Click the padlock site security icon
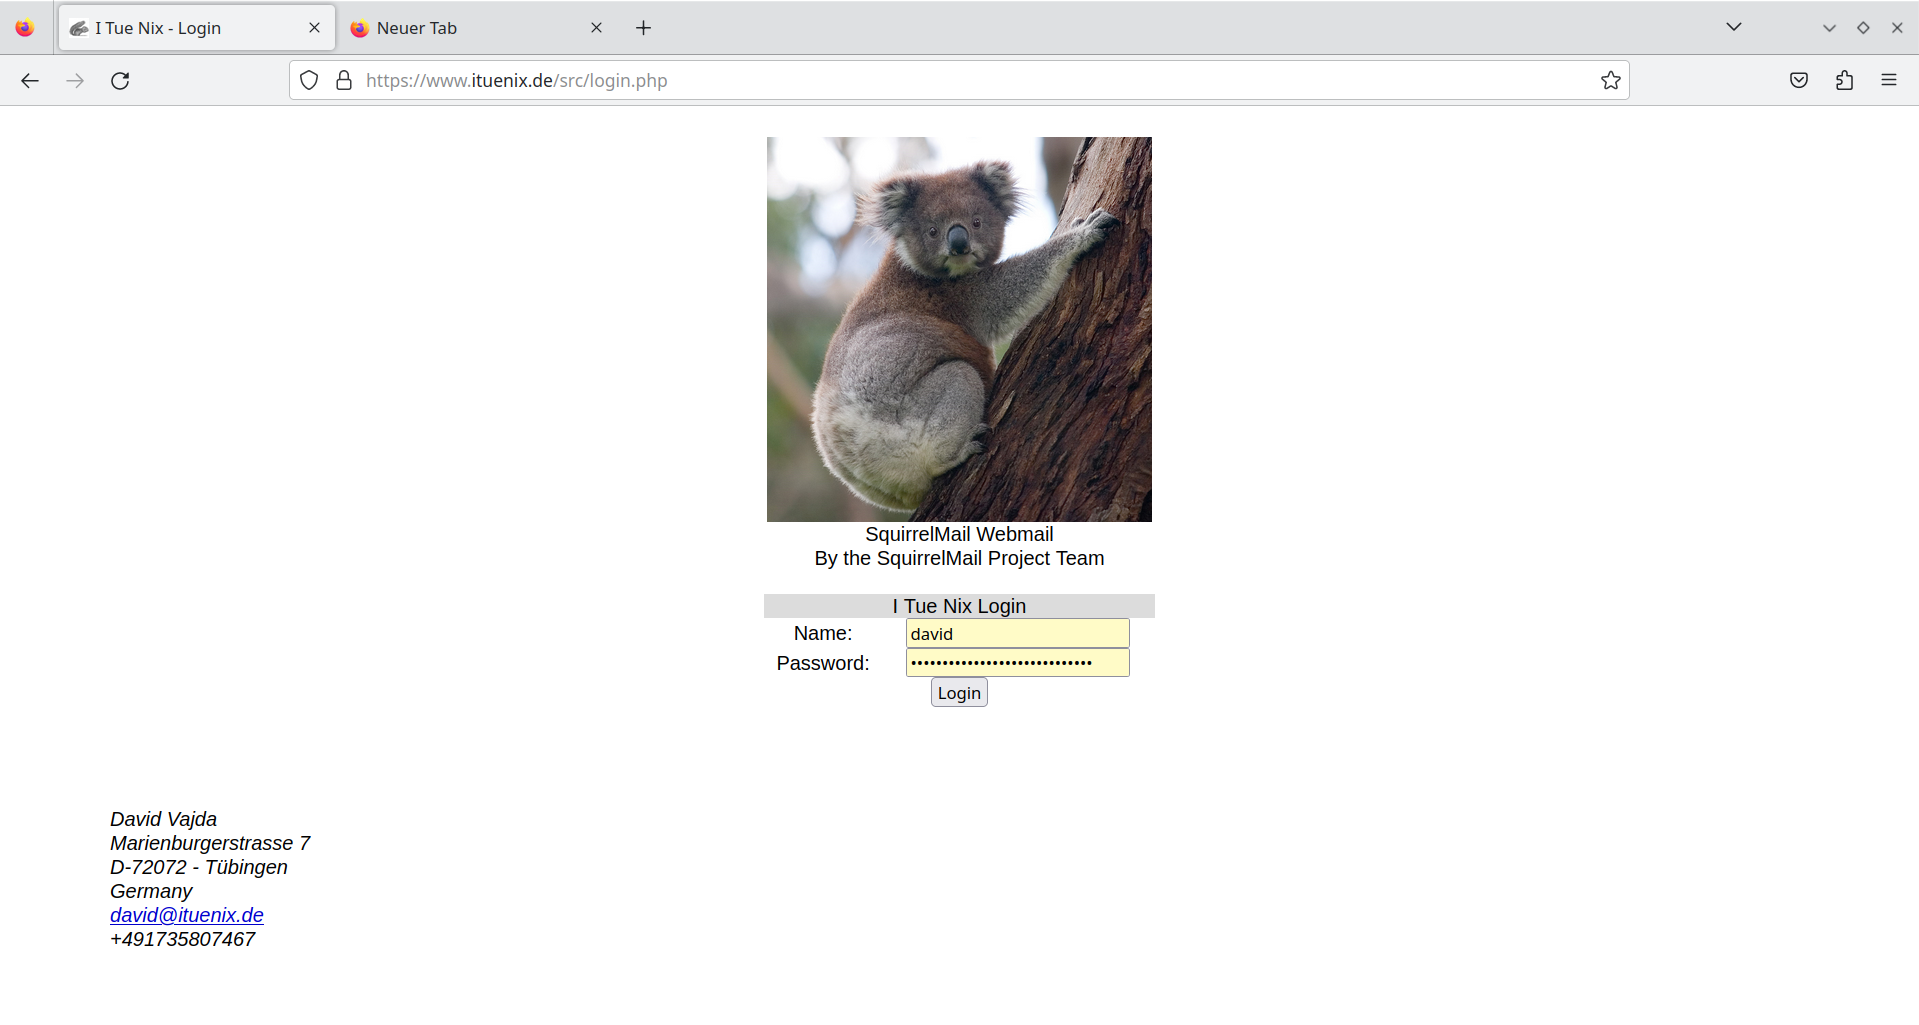The image size is (1919, 1025). click(x=344, y=81)
